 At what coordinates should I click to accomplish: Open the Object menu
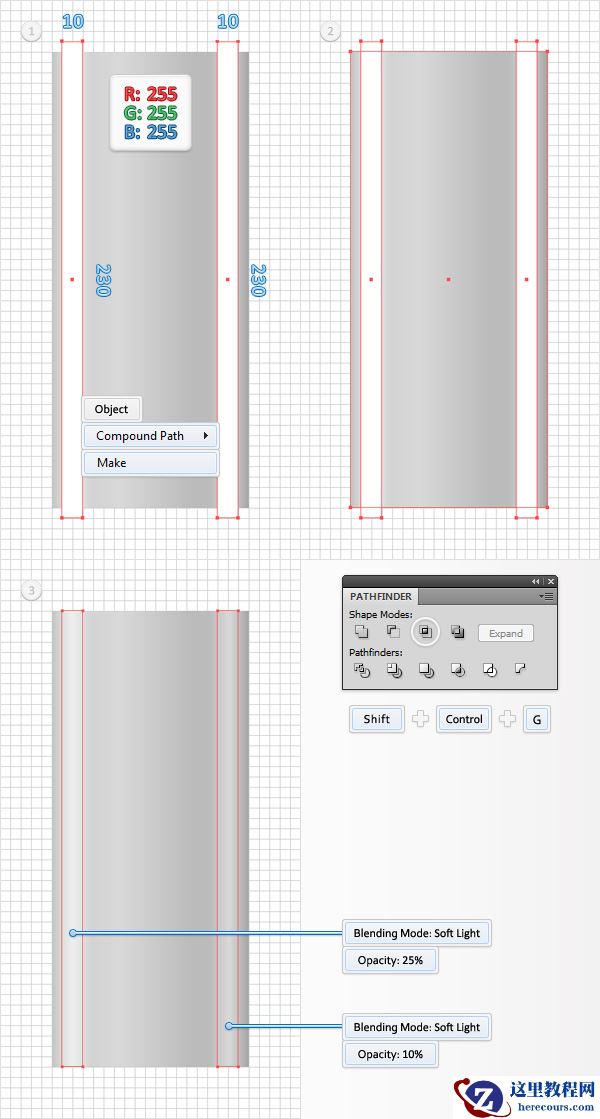[111, 409]
